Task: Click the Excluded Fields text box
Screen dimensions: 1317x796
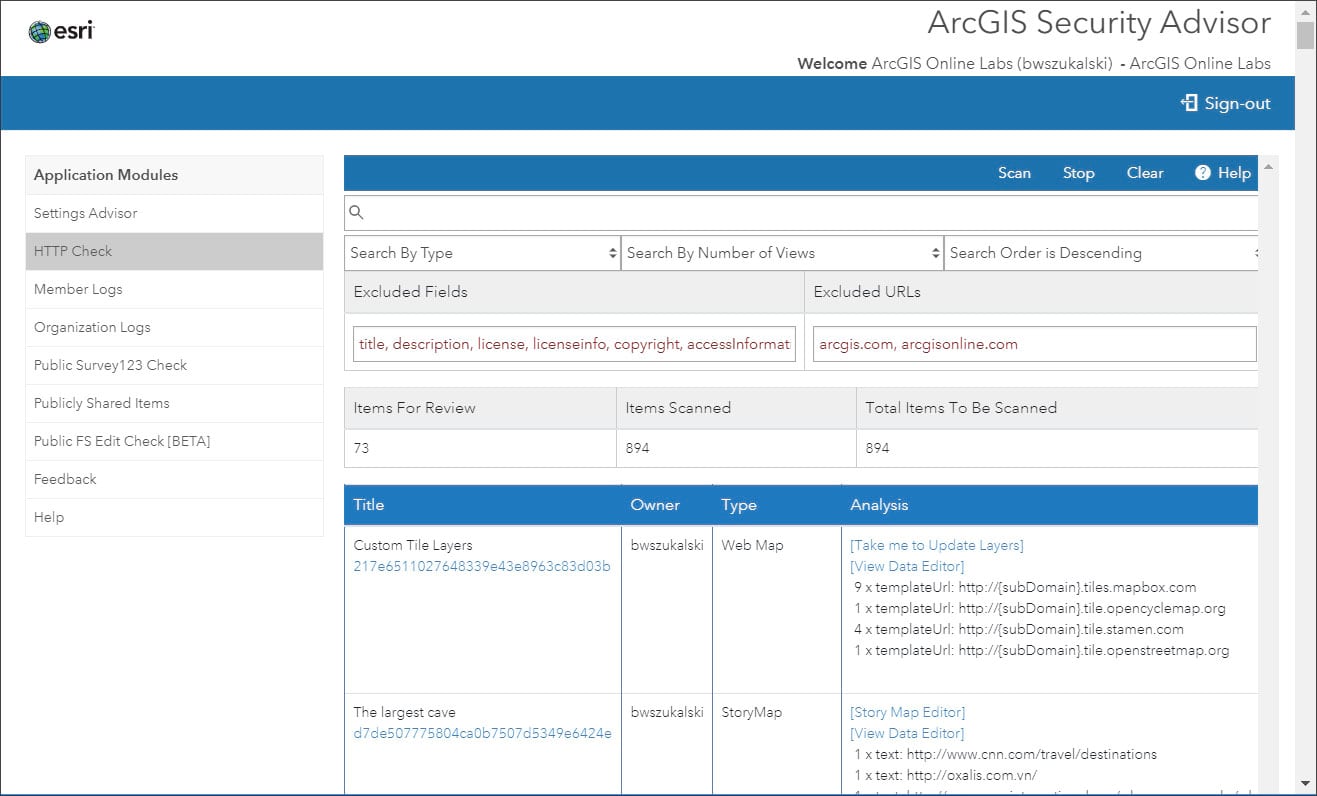Action: pyautogui.click(x=574, y=344)
